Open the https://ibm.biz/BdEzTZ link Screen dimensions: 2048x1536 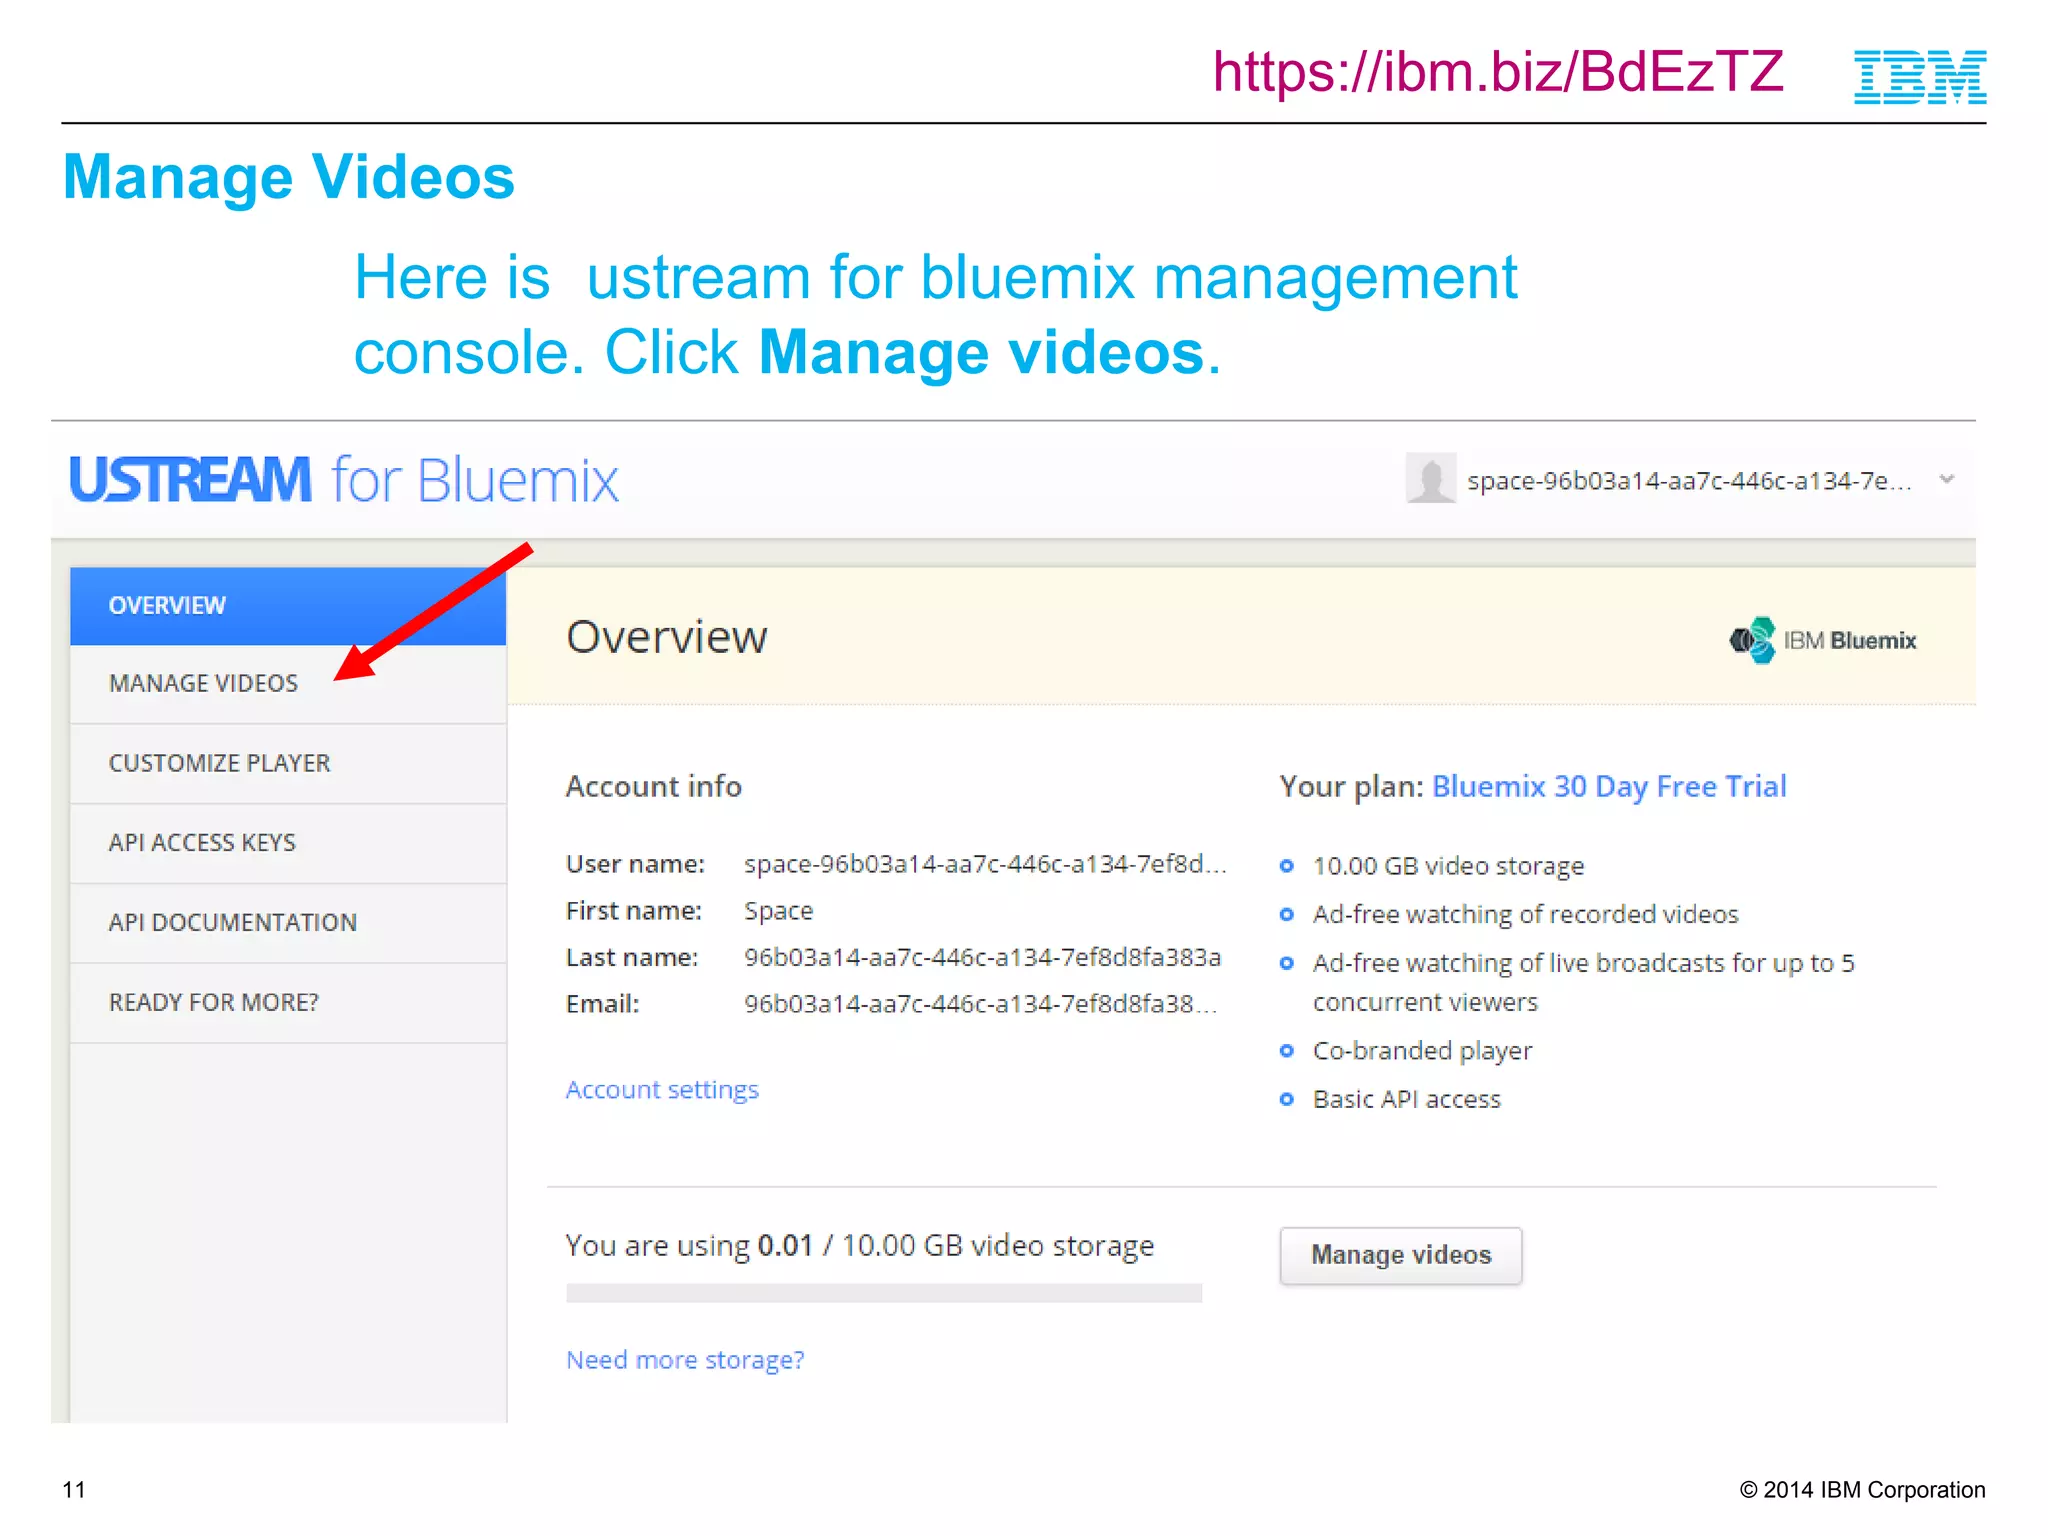tap(1498, 72)
